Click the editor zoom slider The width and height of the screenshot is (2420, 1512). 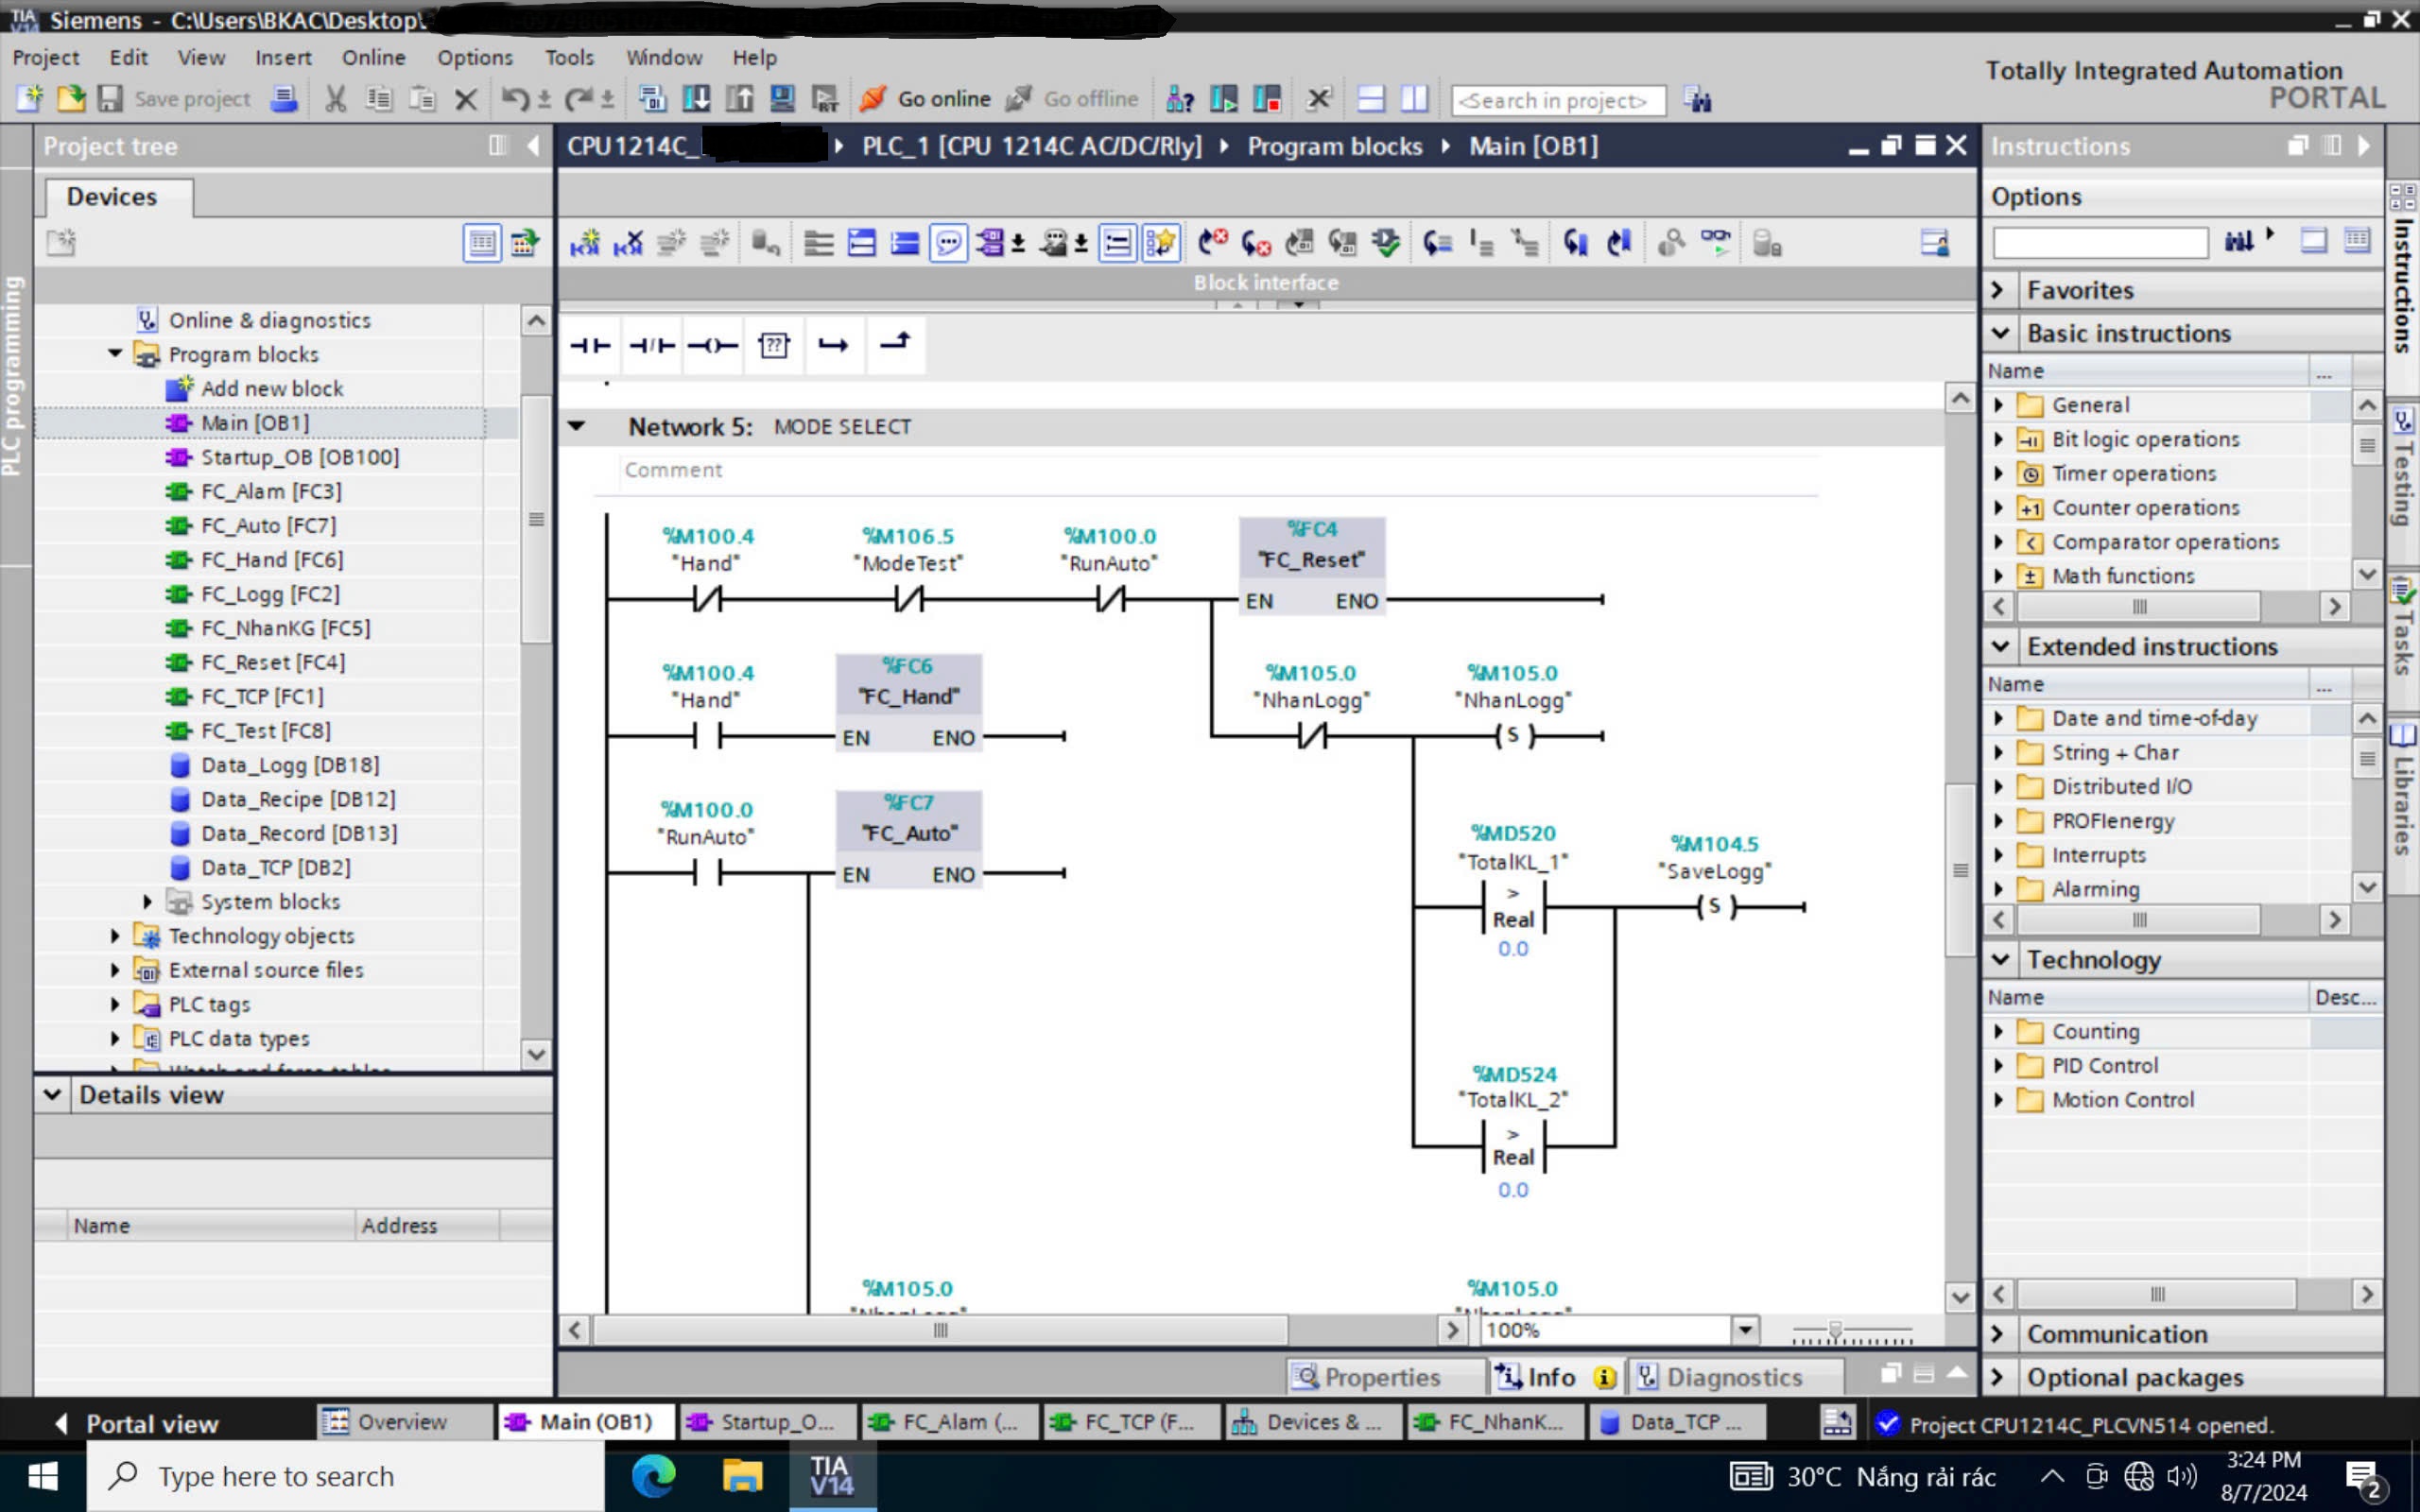coord(1835,1331)
